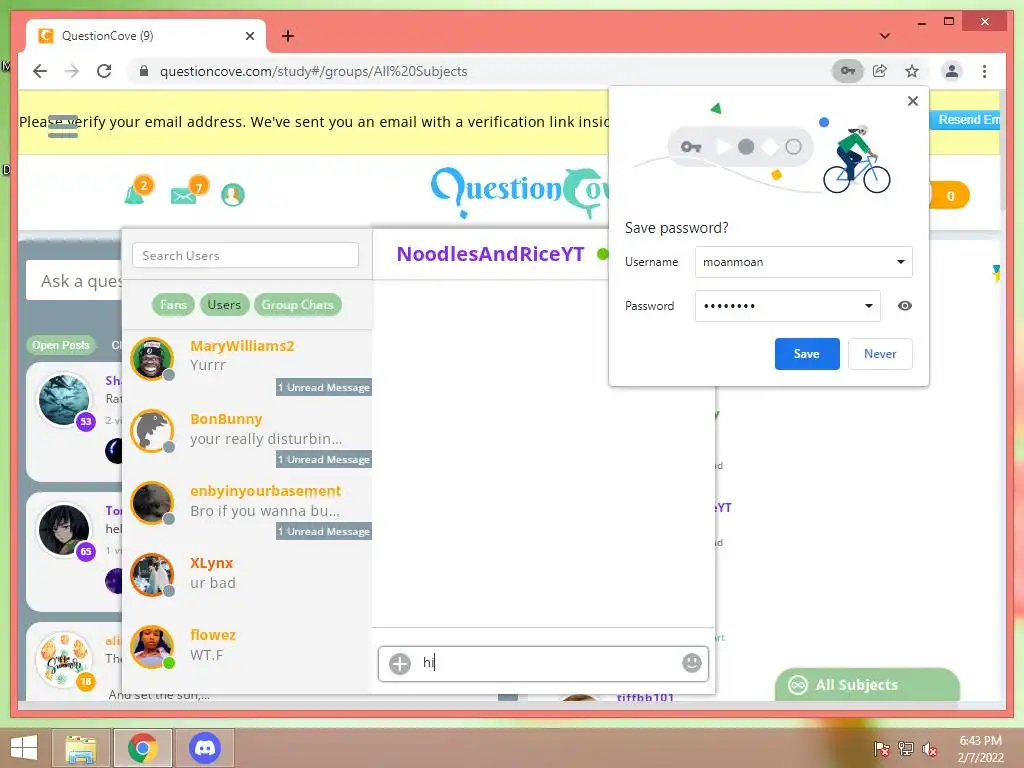Select the Users tab
The image size is (1024, 768).
coord(224,304)
